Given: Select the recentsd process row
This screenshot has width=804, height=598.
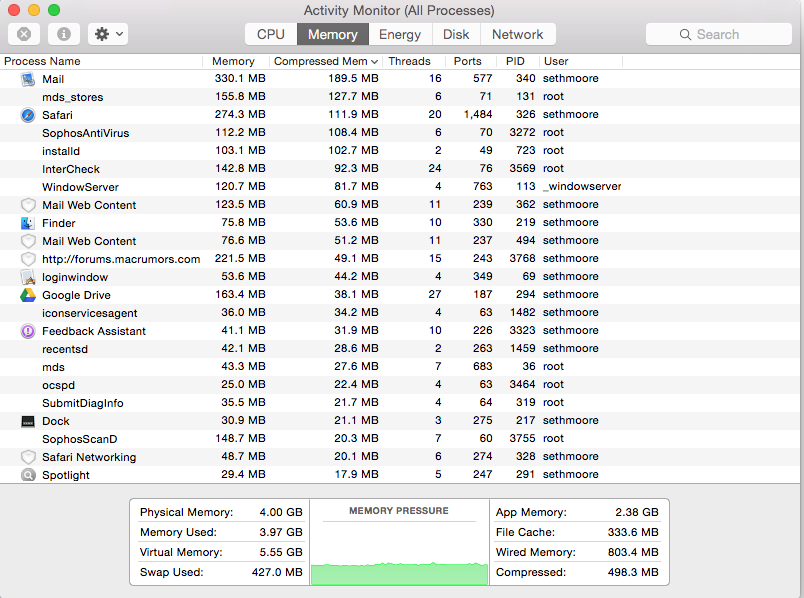Looking at the screenshot, I should 400,349.
